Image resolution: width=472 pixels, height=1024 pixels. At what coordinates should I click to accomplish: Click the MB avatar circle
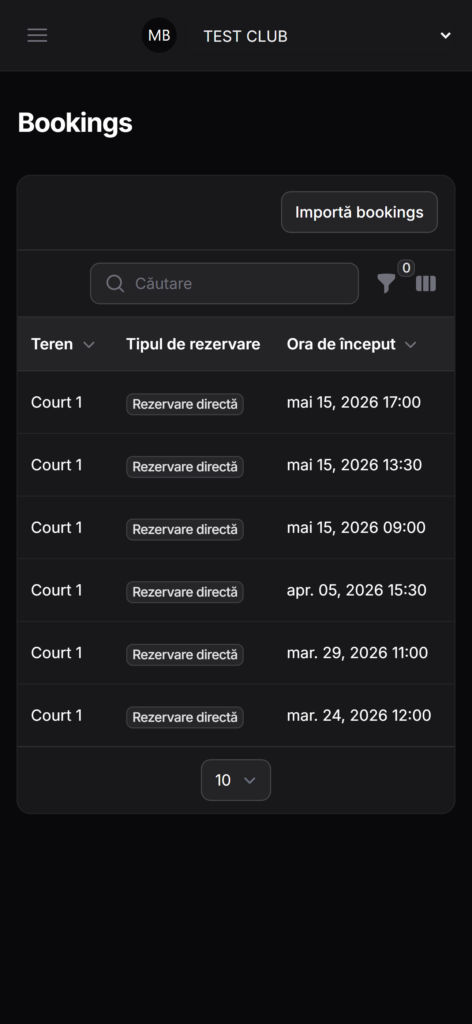point(159,35)
